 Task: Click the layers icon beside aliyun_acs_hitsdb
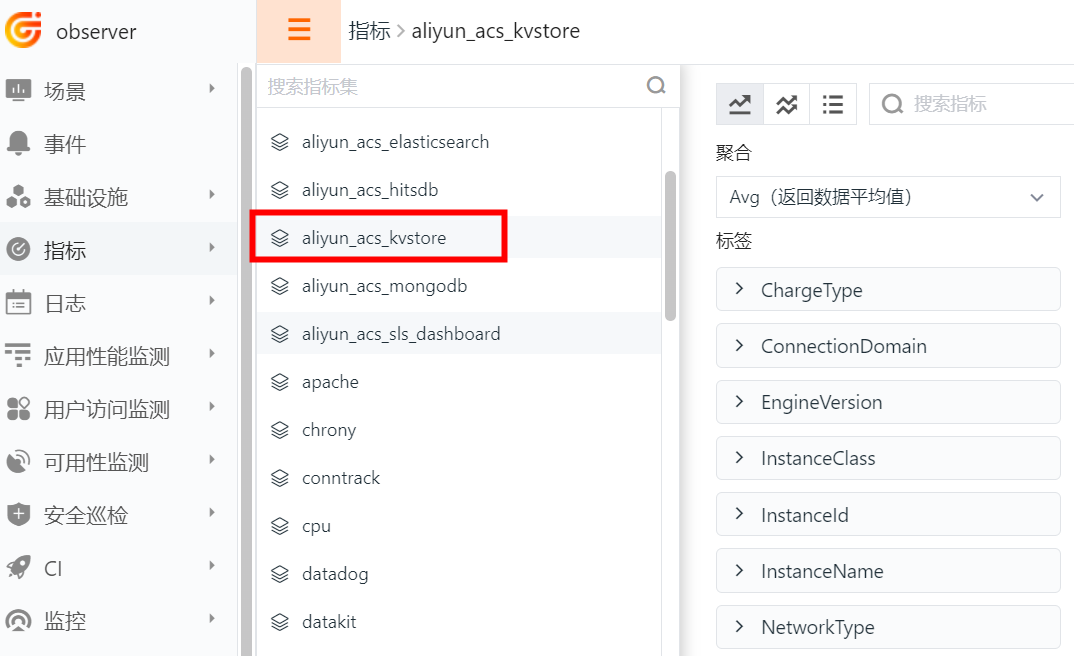[x=279, y=190]
